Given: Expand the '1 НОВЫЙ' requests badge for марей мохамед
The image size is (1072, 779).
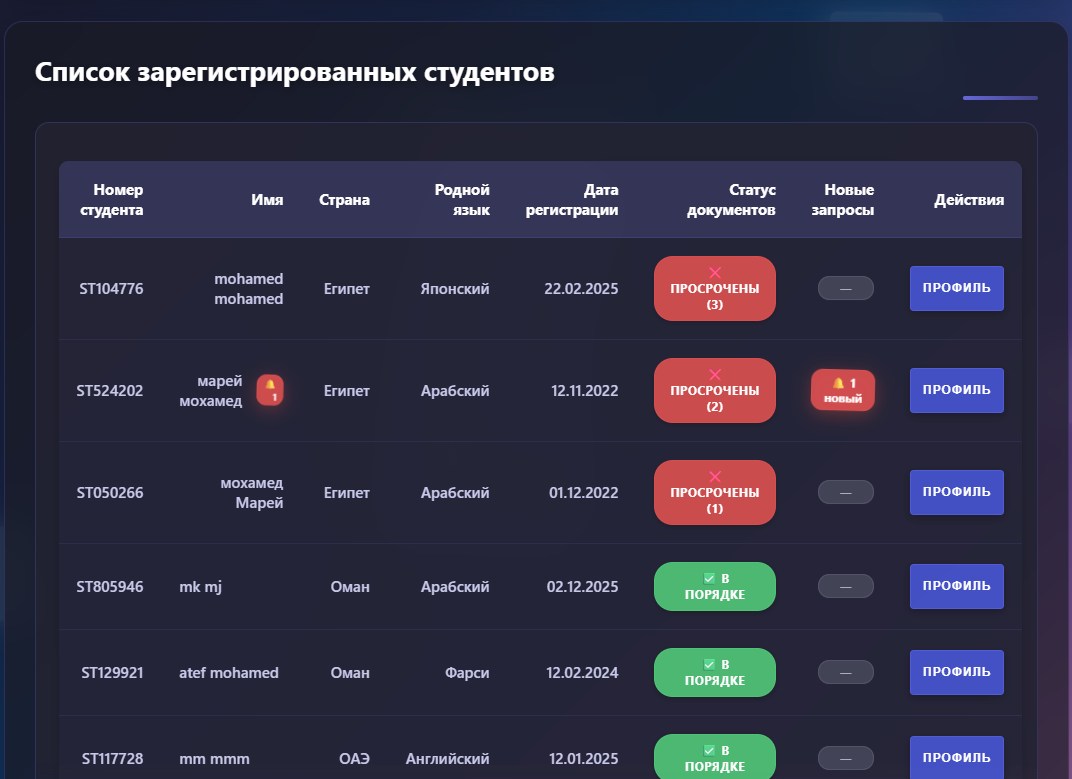Looking at the screenshot, I should 843,390.
